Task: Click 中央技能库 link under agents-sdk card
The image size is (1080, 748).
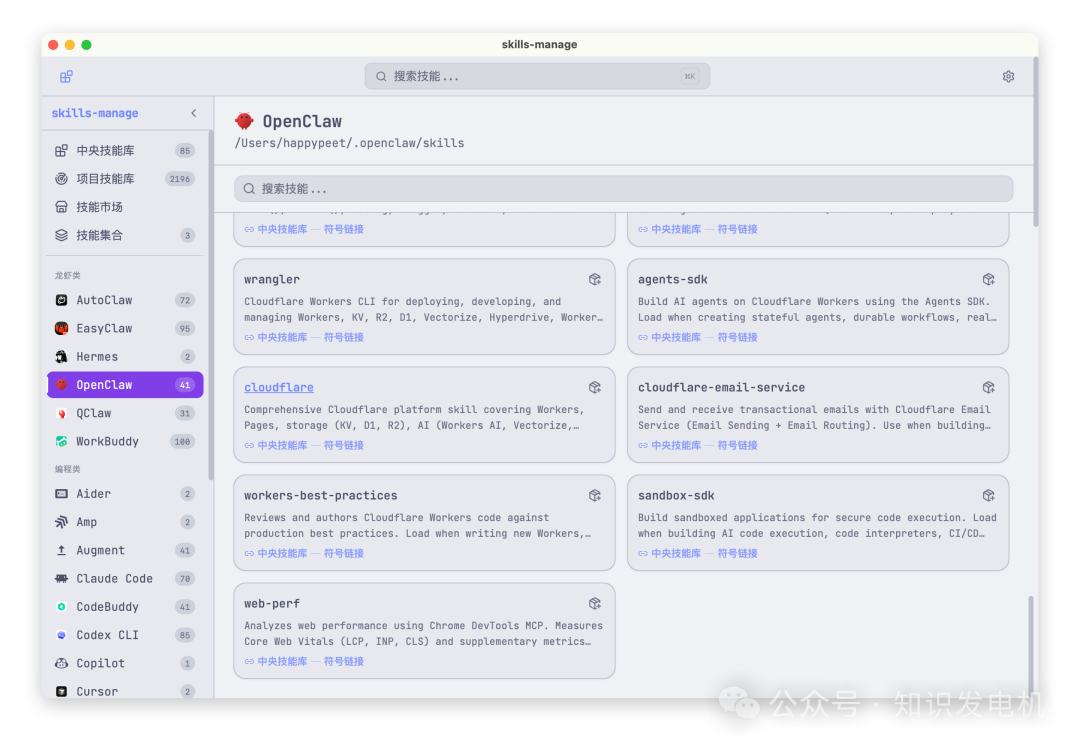Action: [x=676, y=337]
